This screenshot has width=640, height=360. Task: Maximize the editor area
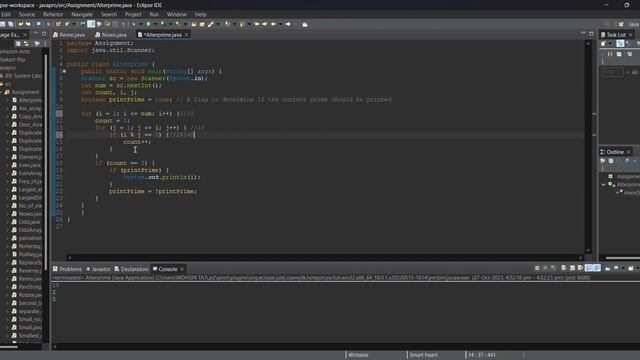coord(591,34)
